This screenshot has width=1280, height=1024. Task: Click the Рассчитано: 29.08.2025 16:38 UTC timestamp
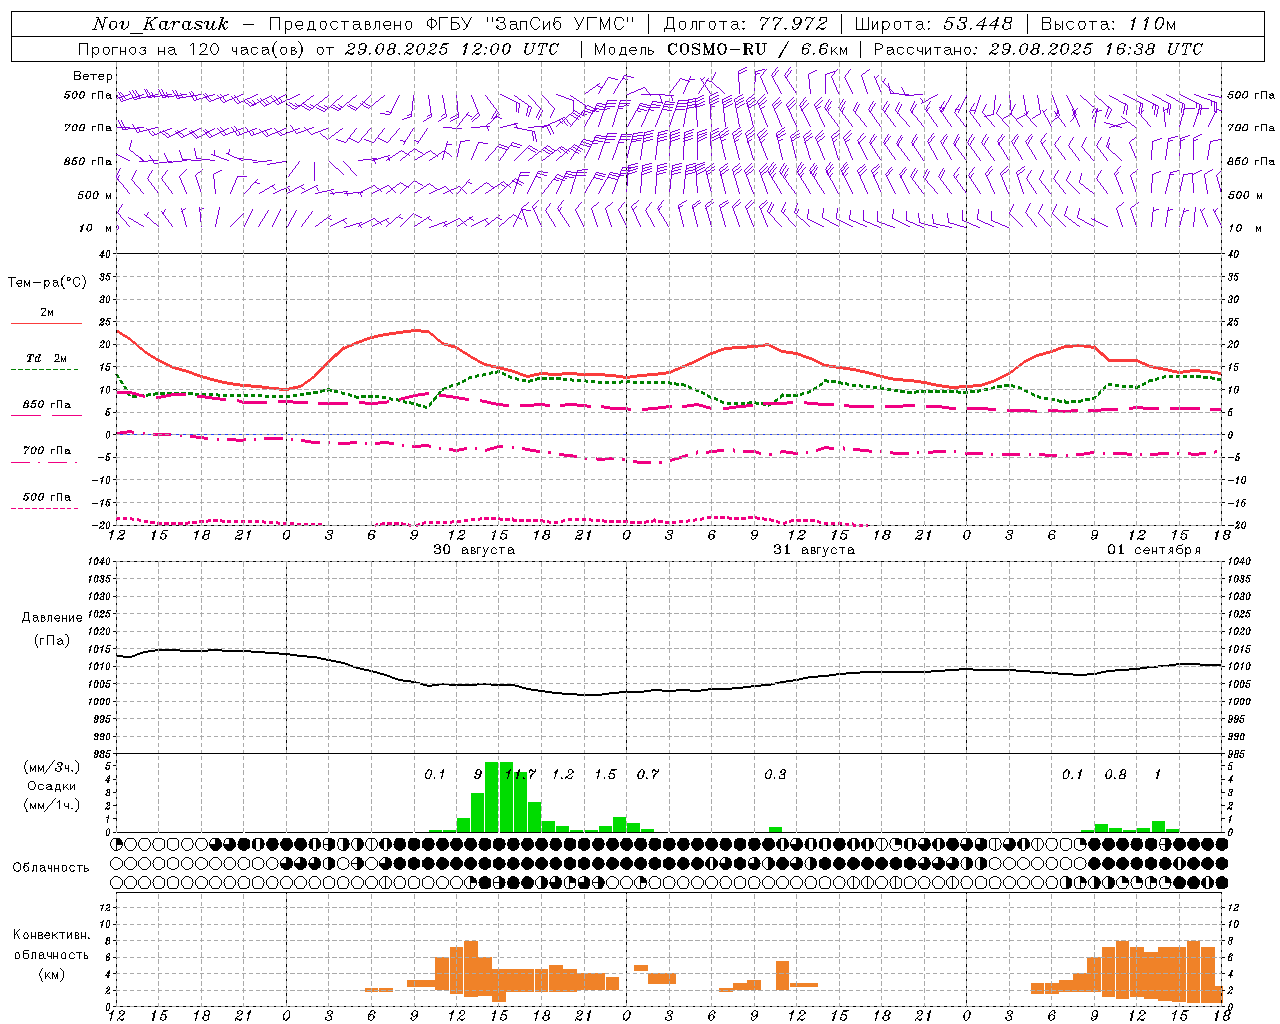coord(1038,49)
